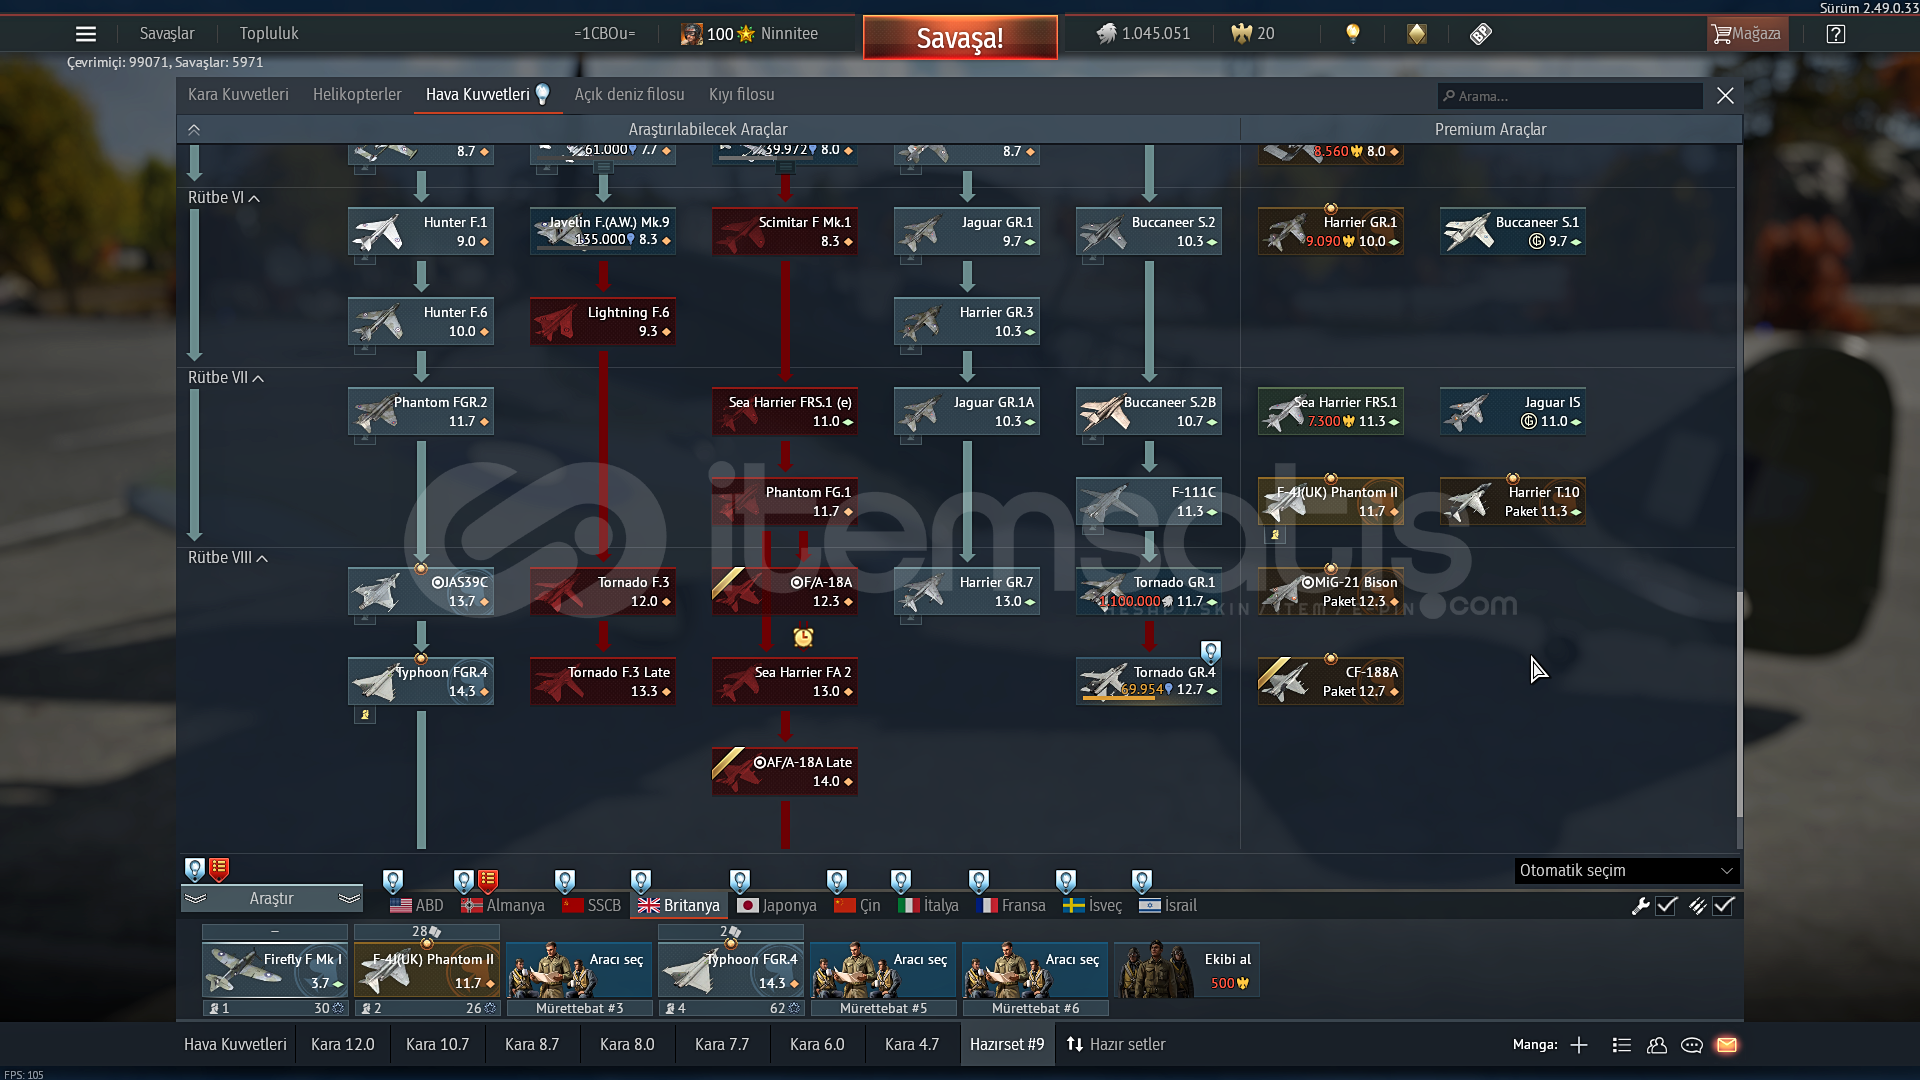The width and height of the screenshot is (1920, 1080).
Task: Select the Almanya nation tab
Action: (503, 906)
